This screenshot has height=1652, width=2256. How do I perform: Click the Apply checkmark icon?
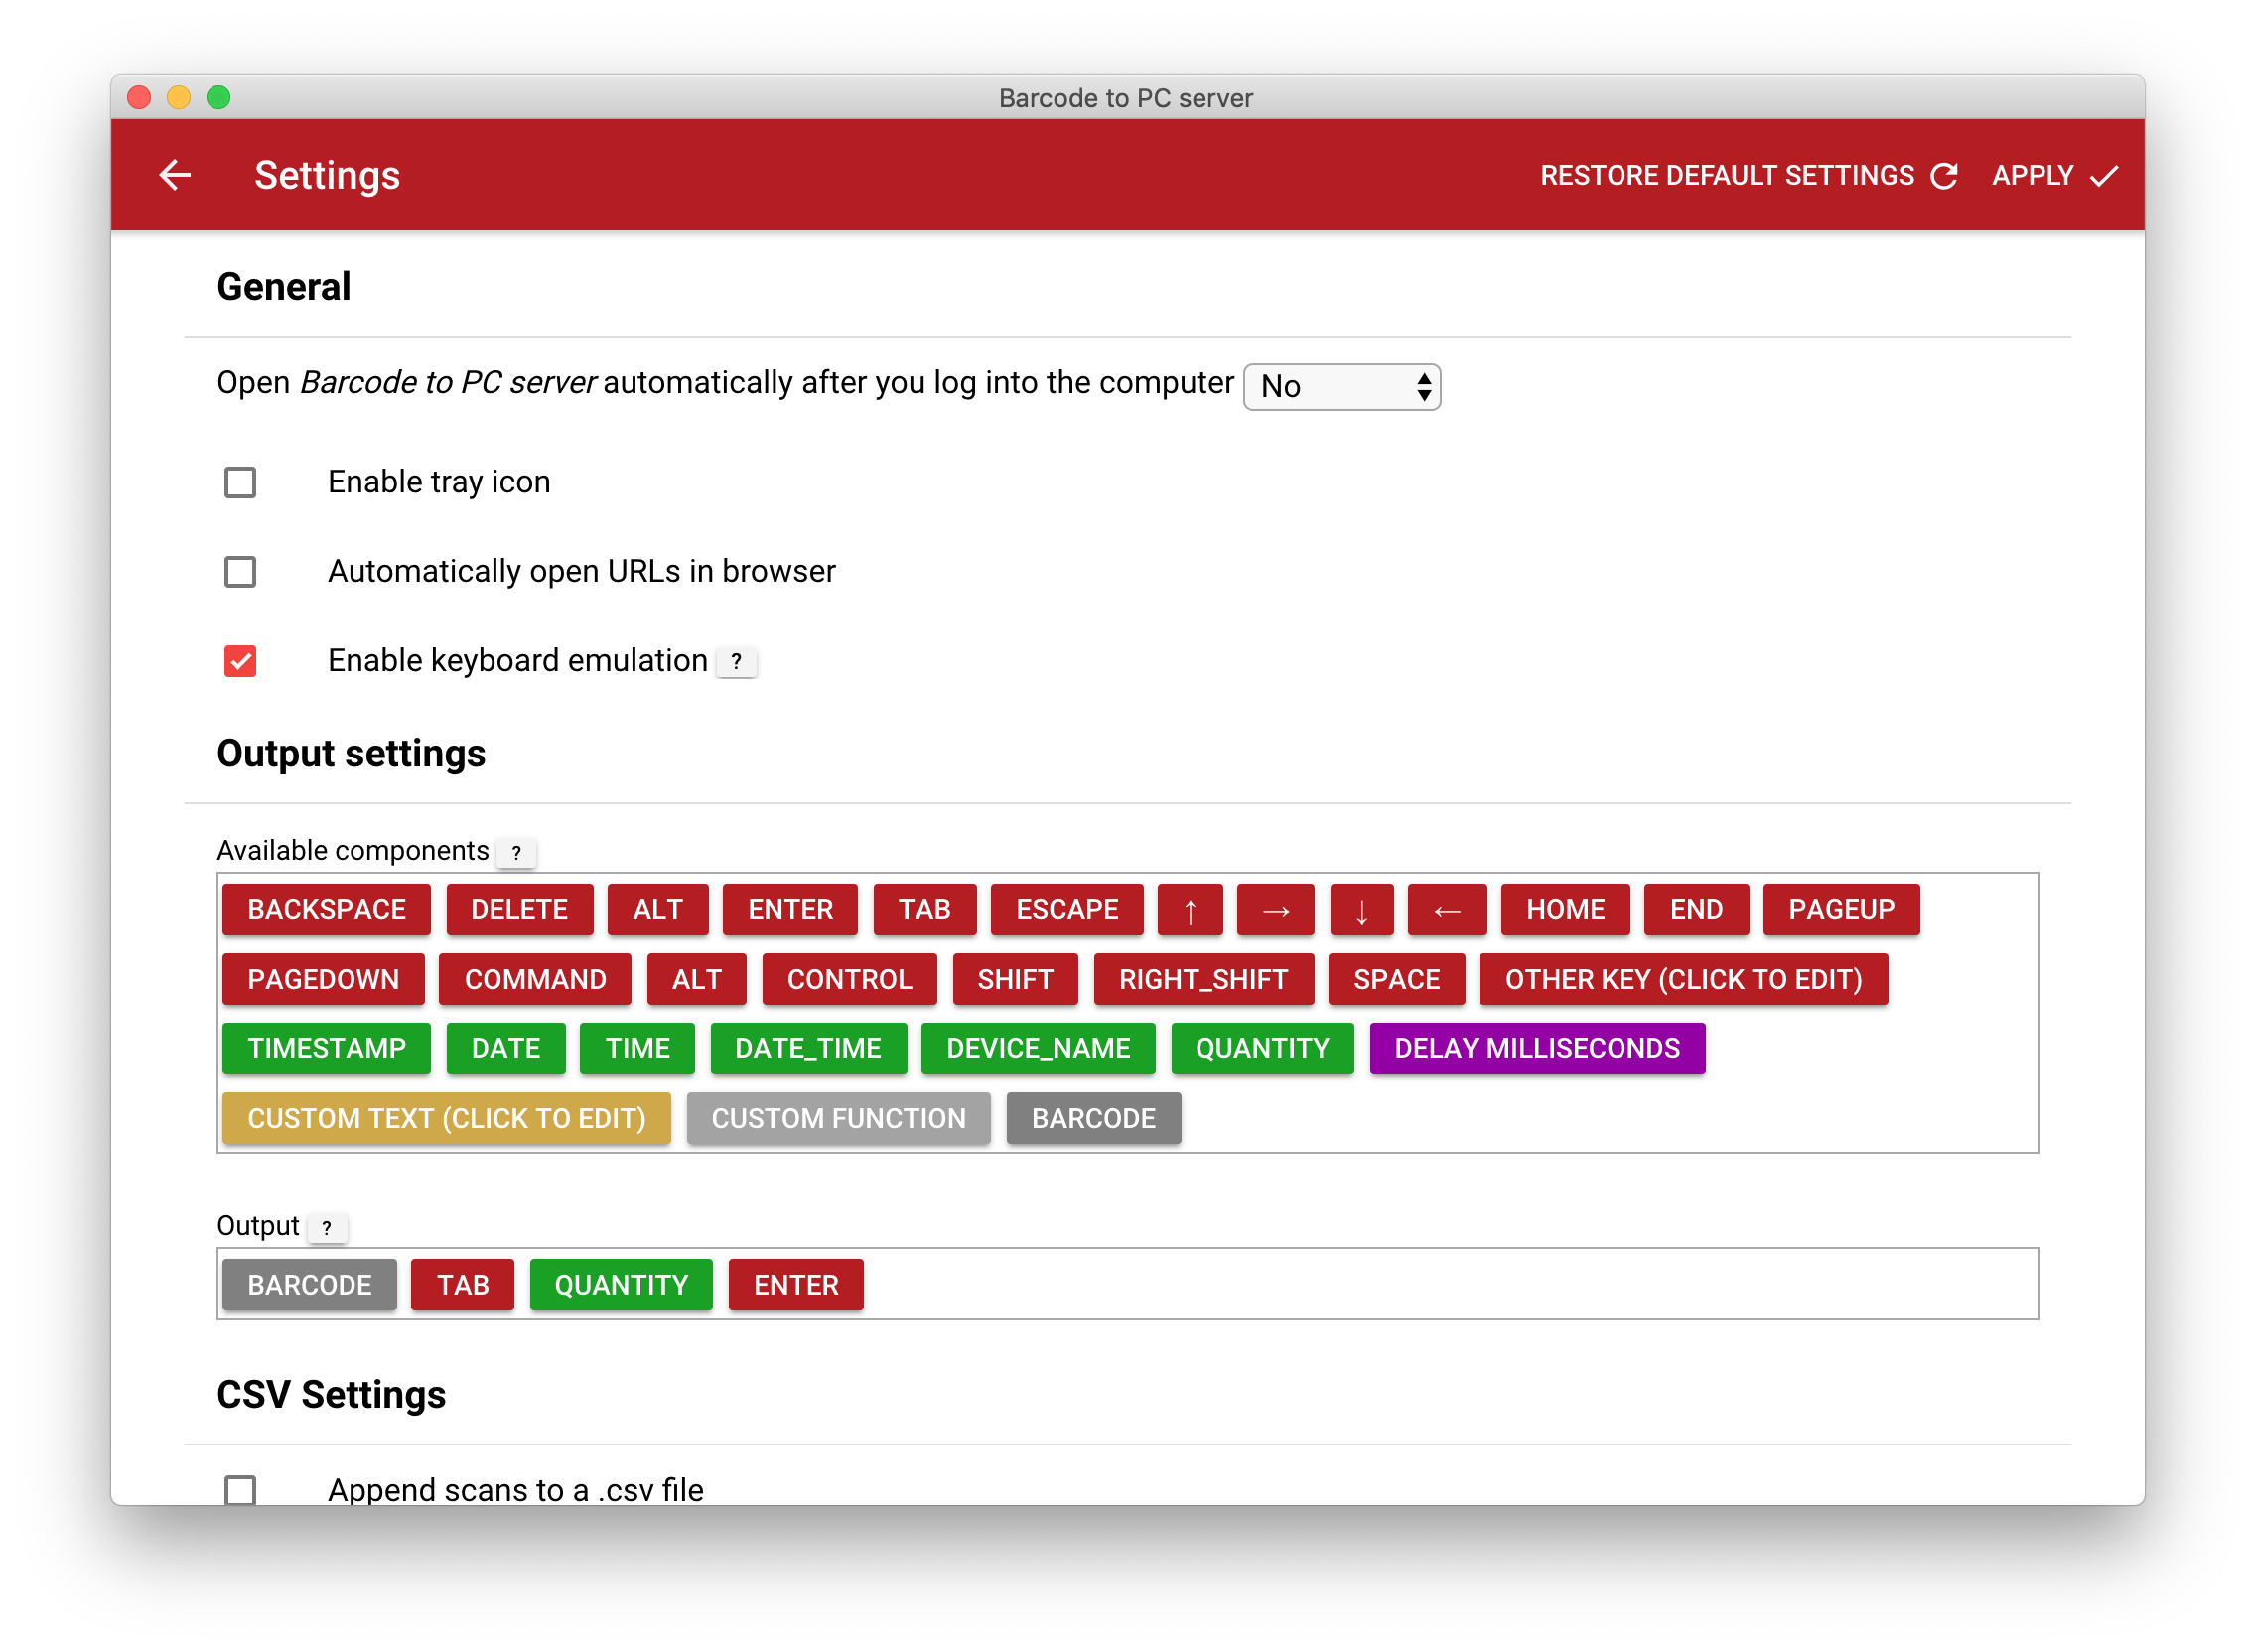pyautogui.click(x=2104, y=176)
